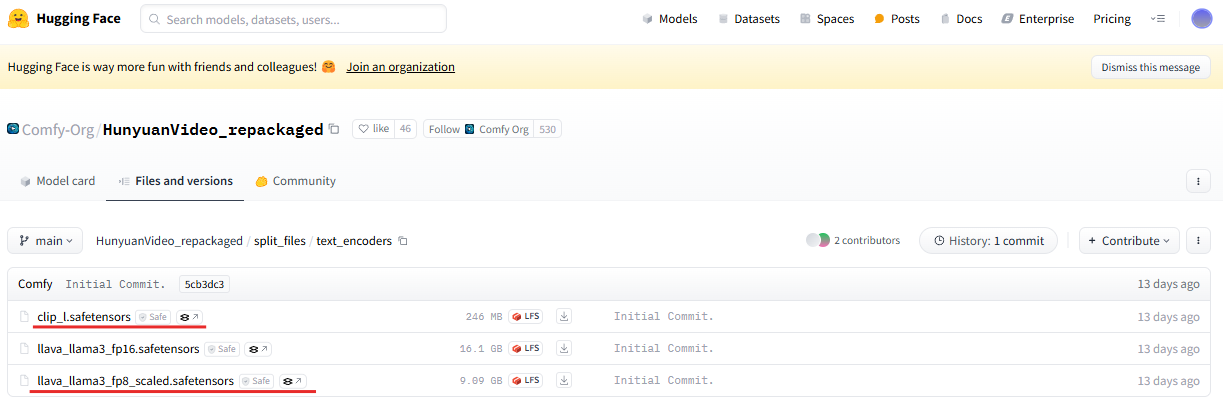Open the llava_llama3_fp8_scaled.safetensors viewer arrow icon

point(293,381)
